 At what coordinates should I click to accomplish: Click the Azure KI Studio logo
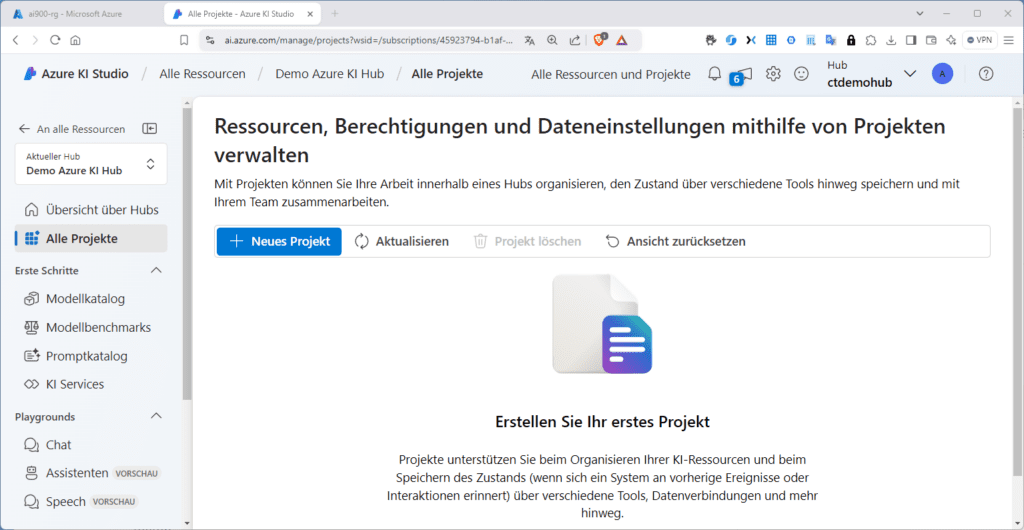(29, 74)
